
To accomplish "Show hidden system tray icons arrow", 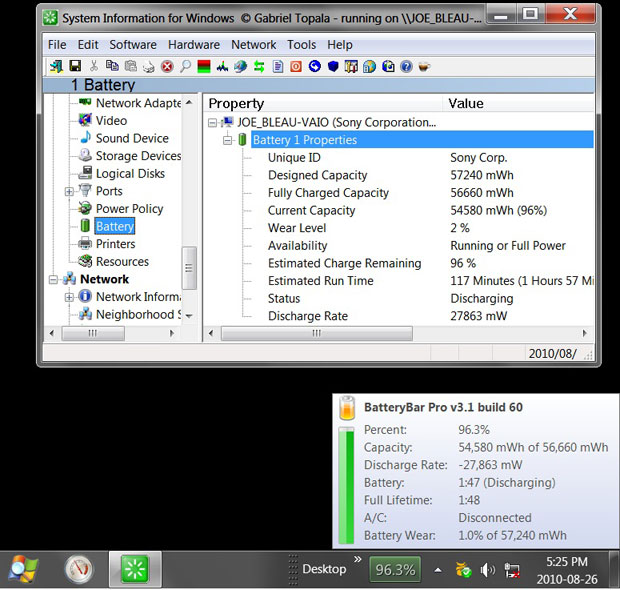I will pyautogui.click(x=438, y=570).
